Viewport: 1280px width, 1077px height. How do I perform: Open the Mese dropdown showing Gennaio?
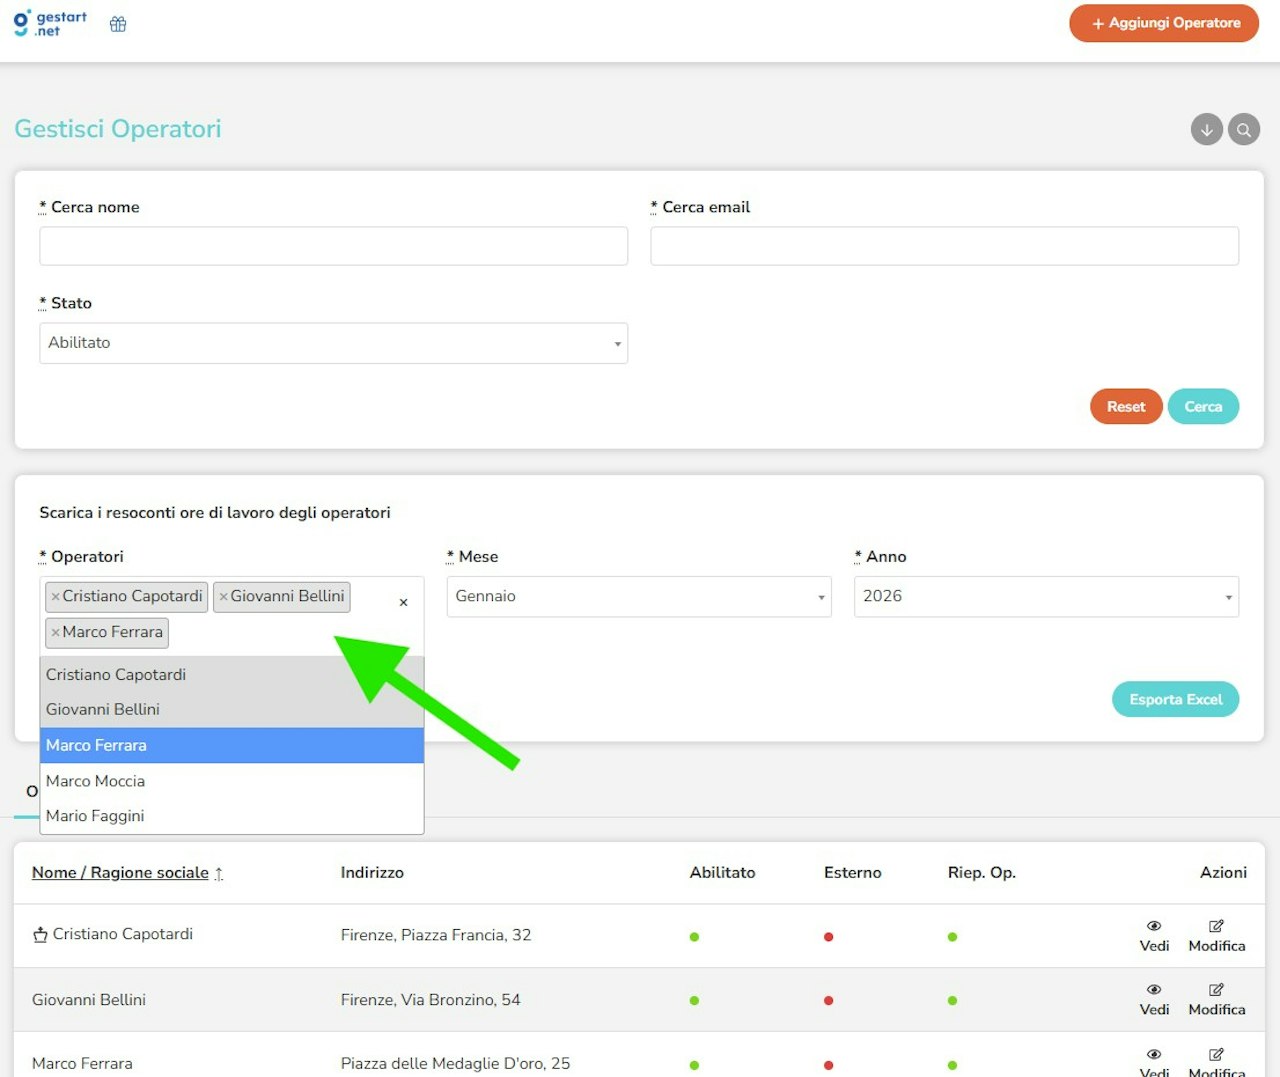(x=638, y=596)
